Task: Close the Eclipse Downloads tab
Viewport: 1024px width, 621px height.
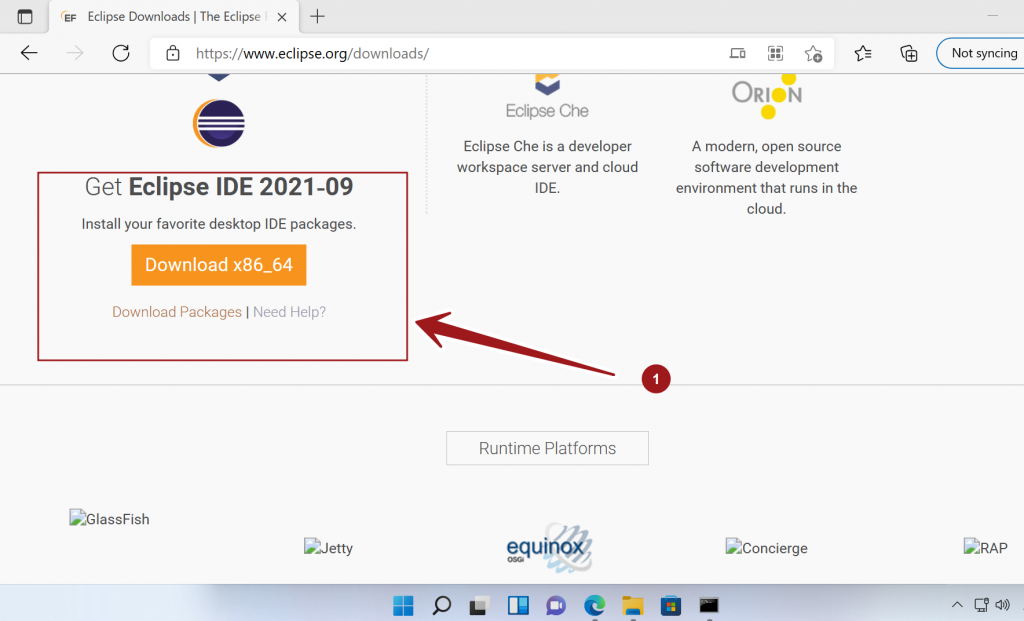Action: (x=282, y=17)
